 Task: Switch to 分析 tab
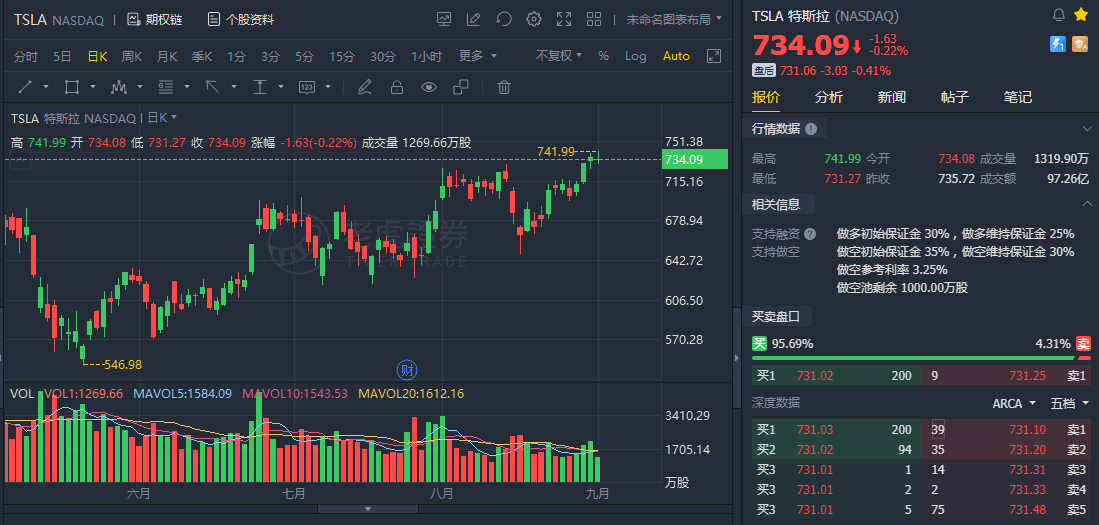828,97
